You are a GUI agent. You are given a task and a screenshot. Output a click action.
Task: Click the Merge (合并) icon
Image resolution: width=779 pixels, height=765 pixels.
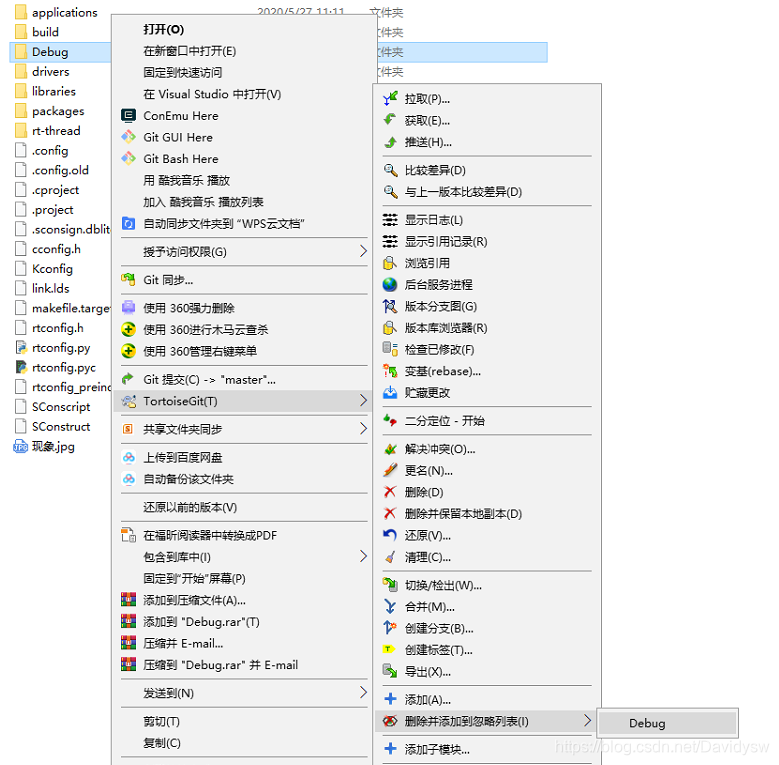[x=390, y=607]
